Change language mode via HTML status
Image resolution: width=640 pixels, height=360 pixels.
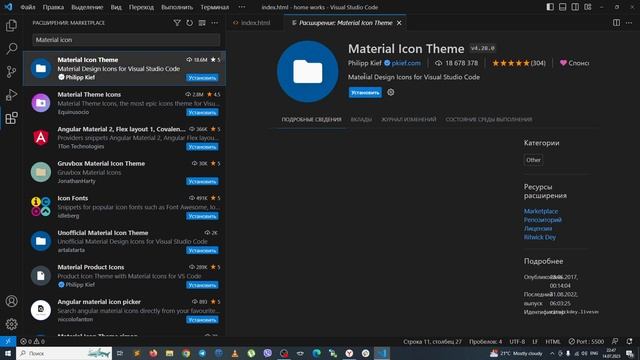pos(553,341)
